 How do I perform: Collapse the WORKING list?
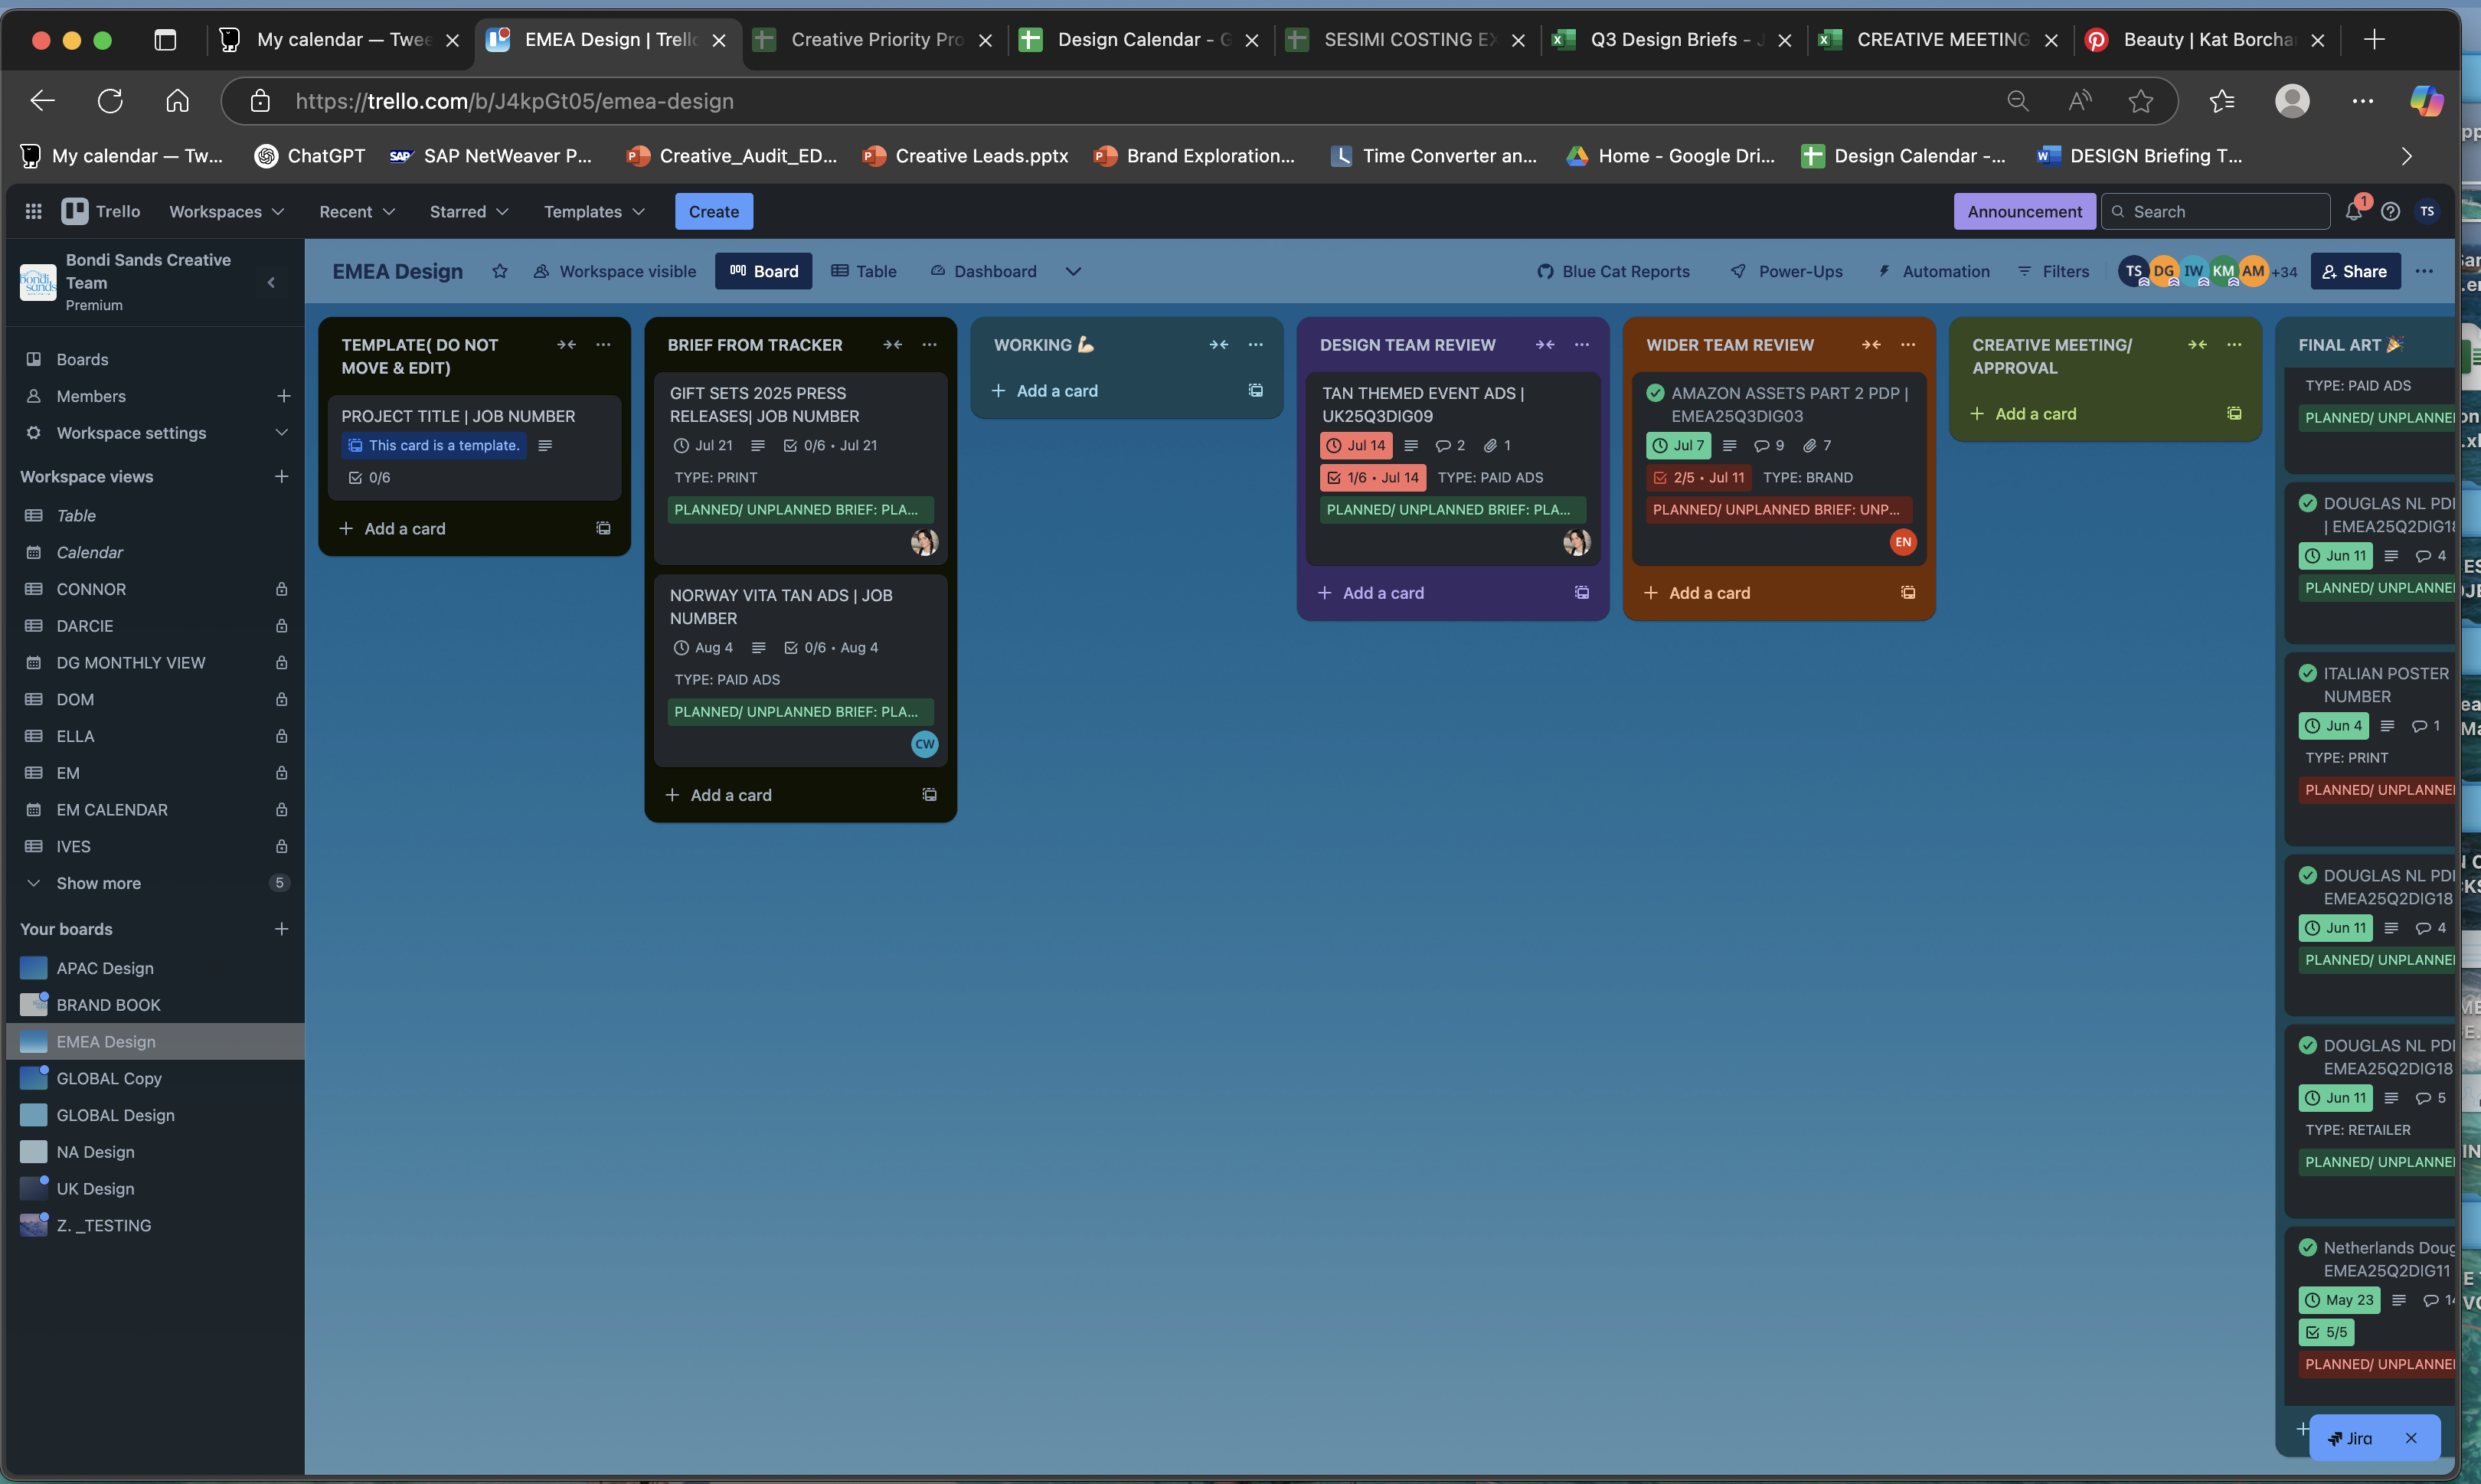[x=1218, y=344]
